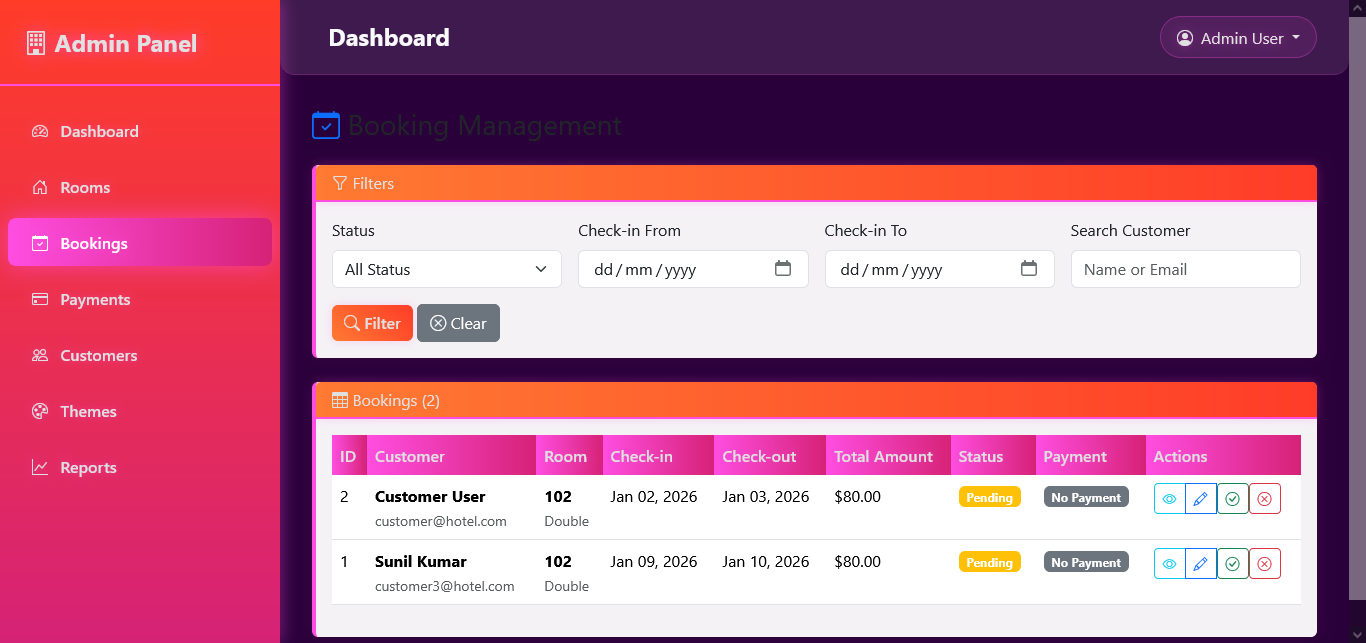The image size is (1366, 643).
Task: Go to Reports in the sidebar
Action: (88, 468)
